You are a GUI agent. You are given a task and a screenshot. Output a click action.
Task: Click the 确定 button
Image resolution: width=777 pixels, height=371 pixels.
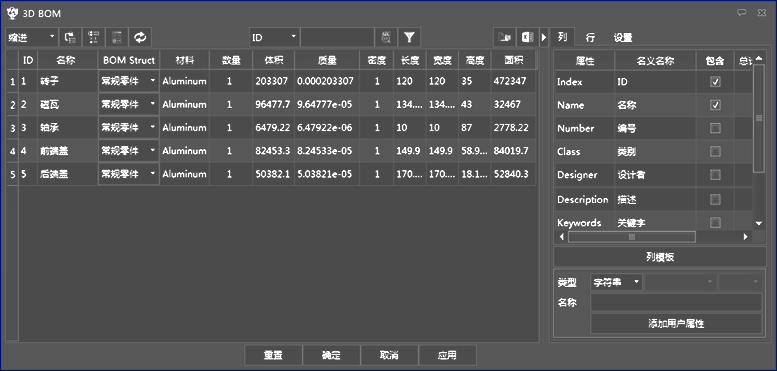tap(331, 355)
